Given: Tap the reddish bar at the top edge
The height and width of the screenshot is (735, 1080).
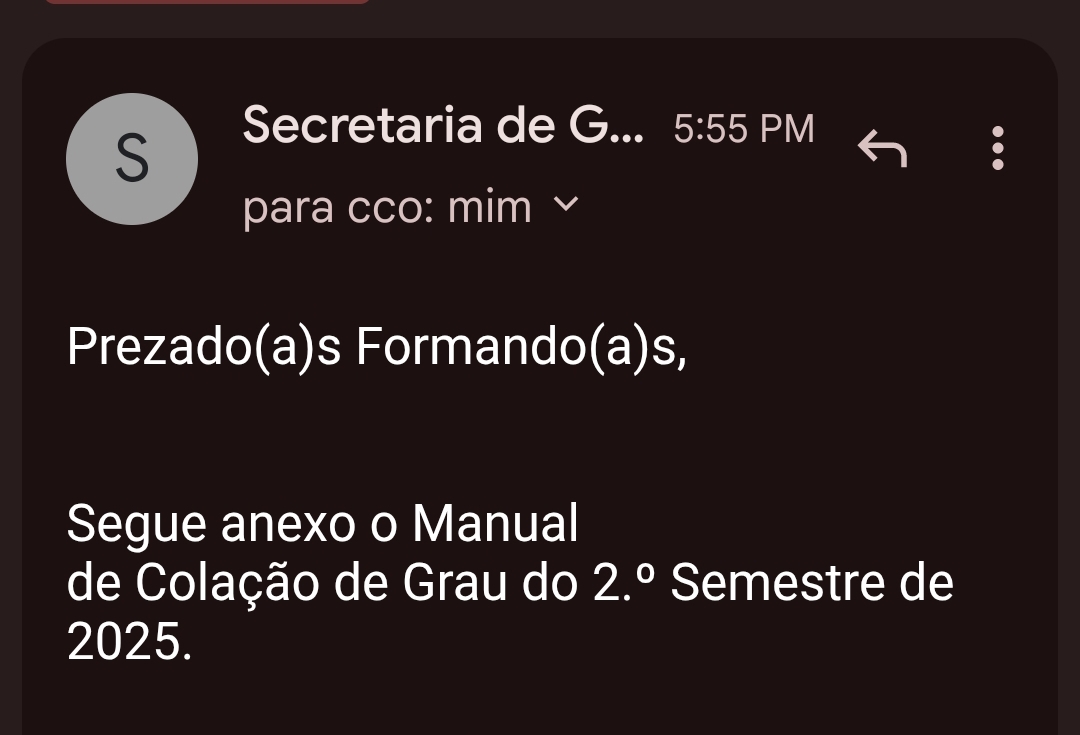Looking at the screenshot, I should point(207,2).
